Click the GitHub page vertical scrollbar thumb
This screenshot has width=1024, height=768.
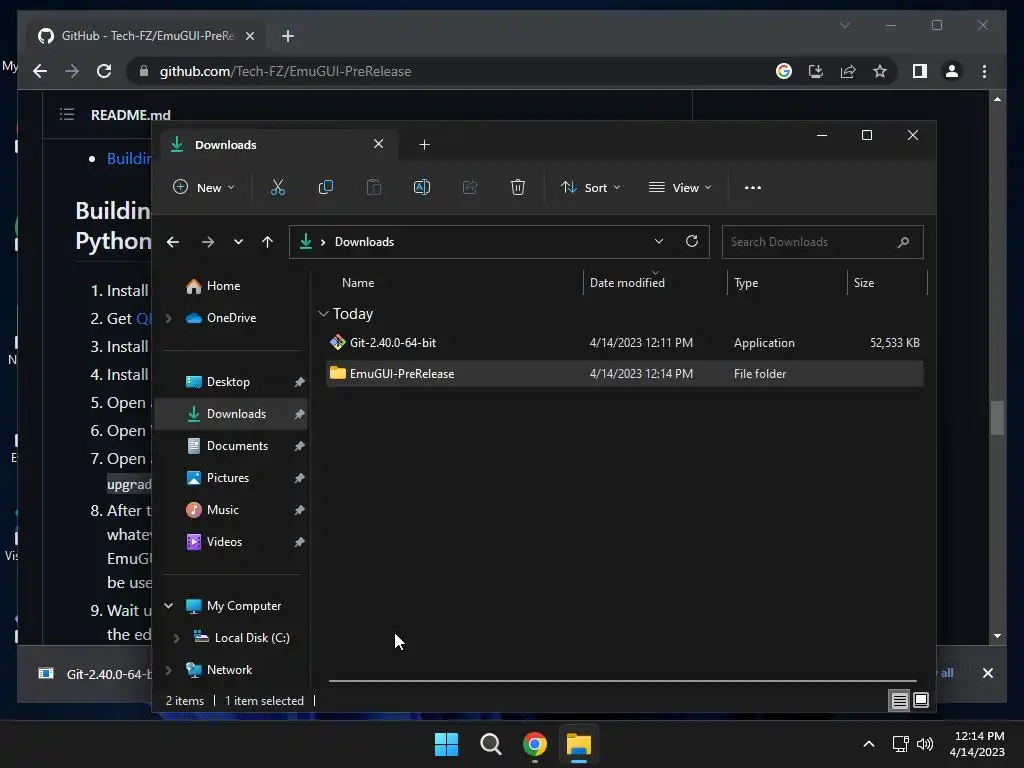(997, 418)
